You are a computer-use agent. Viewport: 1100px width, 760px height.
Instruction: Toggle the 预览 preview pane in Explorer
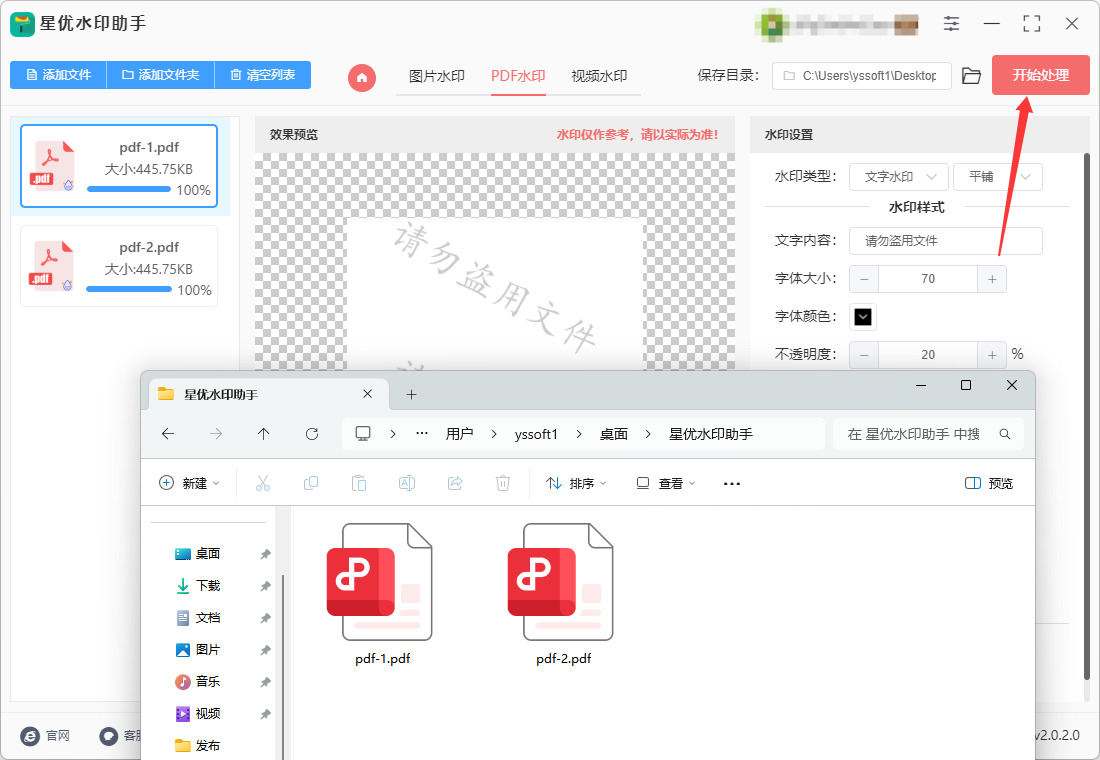point(989,483)
